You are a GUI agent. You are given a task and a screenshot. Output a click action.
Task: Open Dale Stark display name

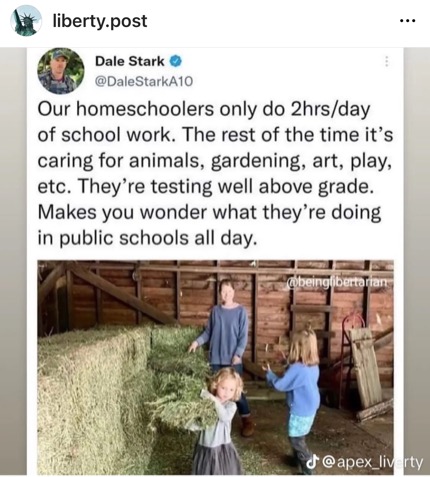coord(130,61)
